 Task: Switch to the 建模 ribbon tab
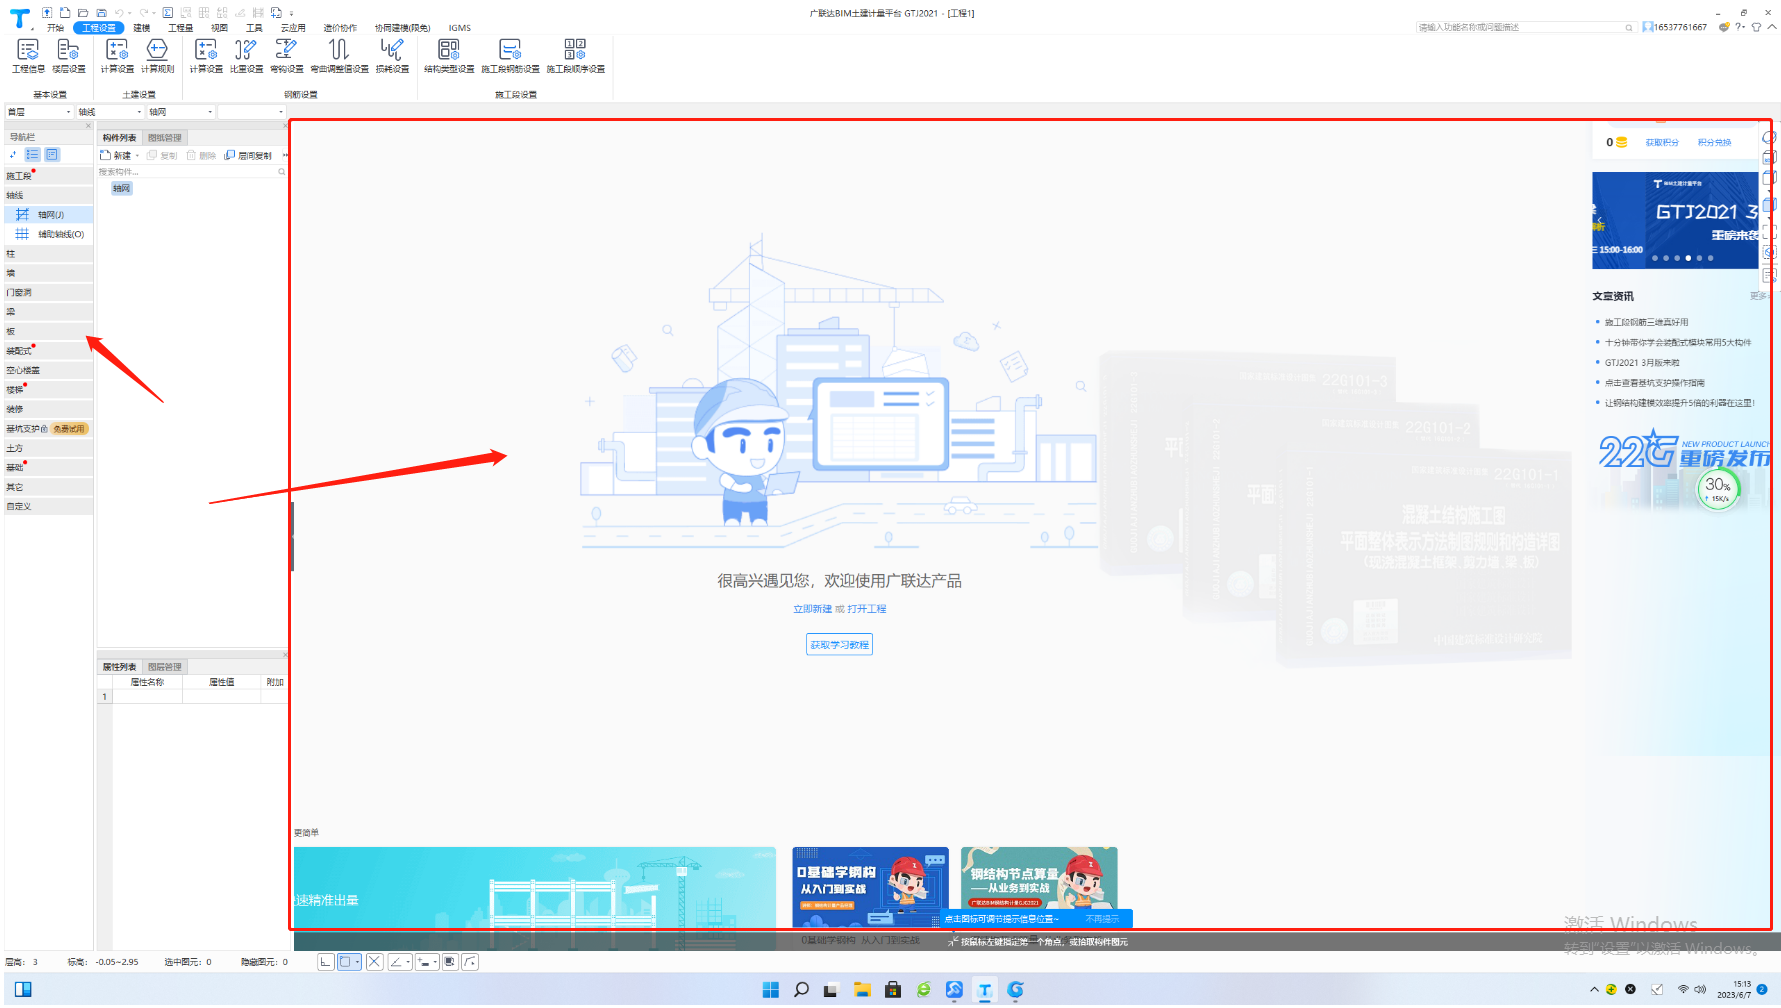click(142, 28)
